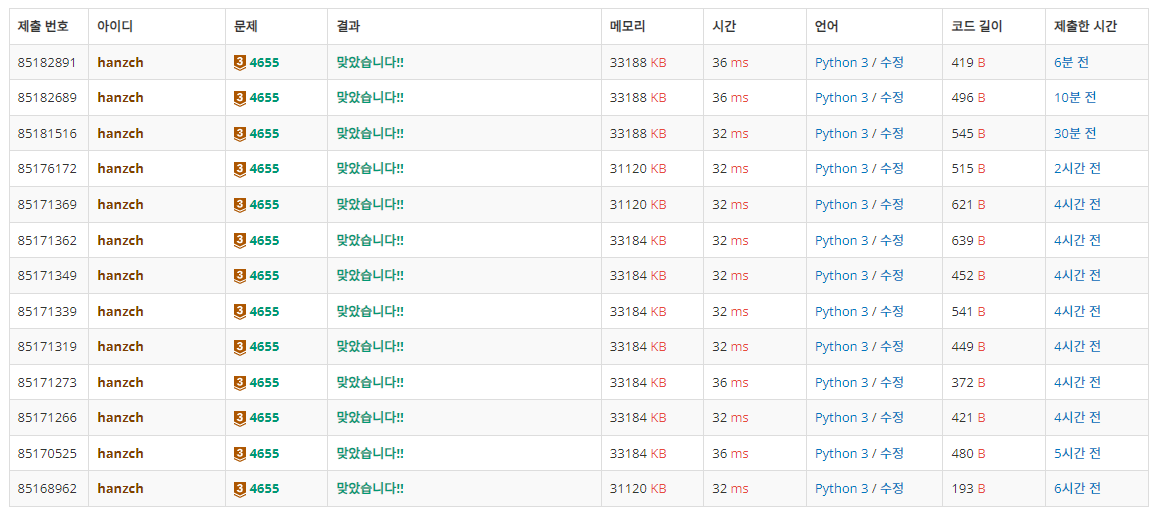Click the bronze tier badge in row 85171266
Viewport: 1153px width, 513px height.
pyautogui.click(x=240, y=417)
